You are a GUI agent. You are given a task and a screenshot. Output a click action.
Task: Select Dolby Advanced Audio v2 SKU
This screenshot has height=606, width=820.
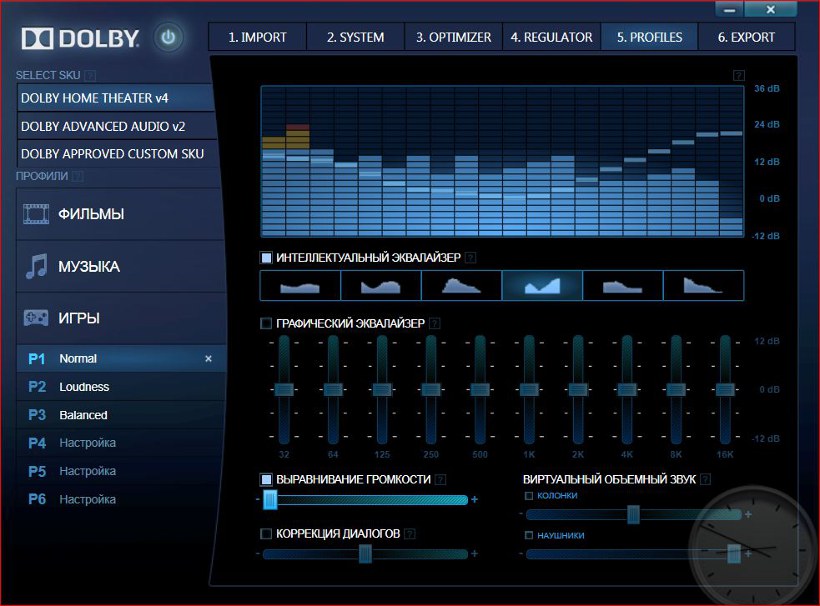tap(115, 127)
